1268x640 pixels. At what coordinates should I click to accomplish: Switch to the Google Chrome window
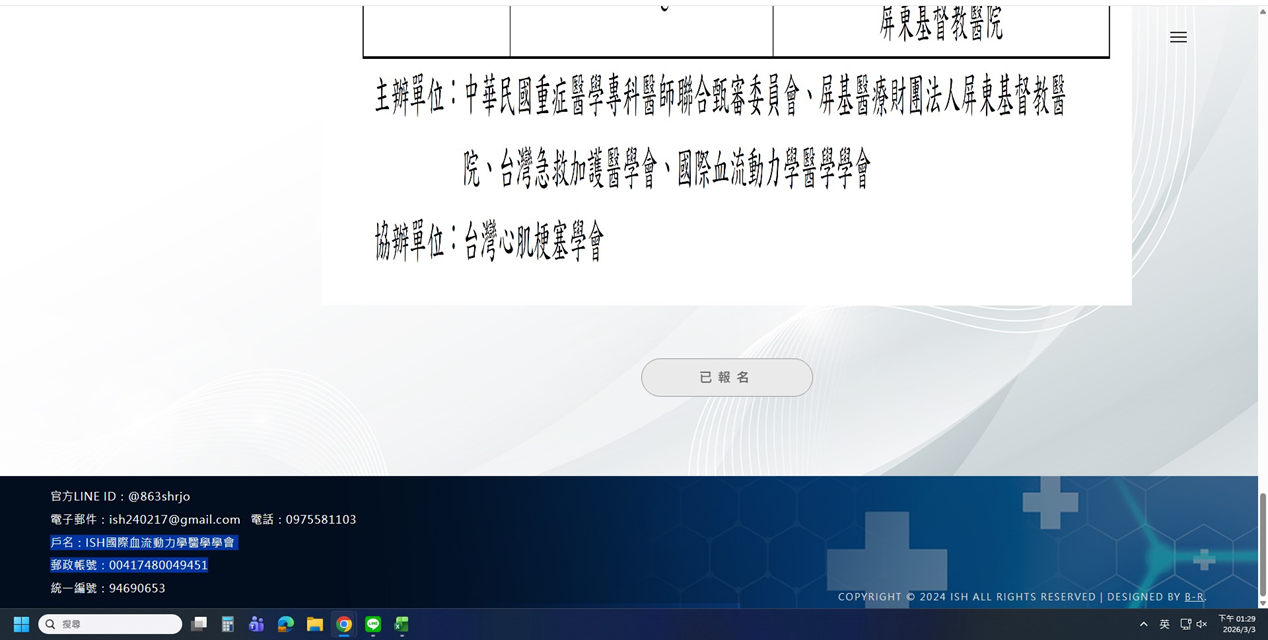point(344,624)
